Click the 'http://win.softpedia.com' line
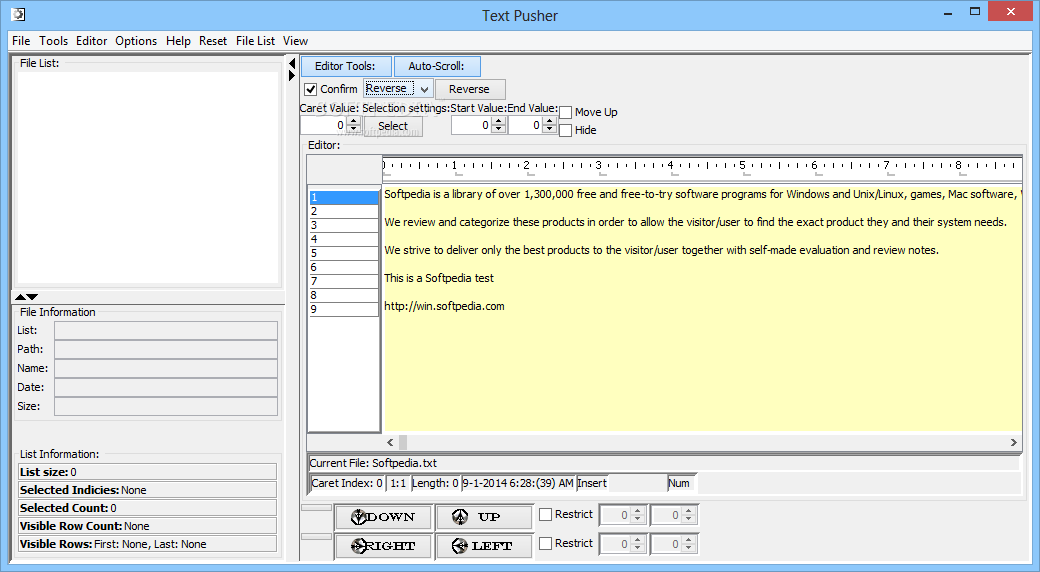Viewport: 1040px width, 572px height. coord(444,306)
